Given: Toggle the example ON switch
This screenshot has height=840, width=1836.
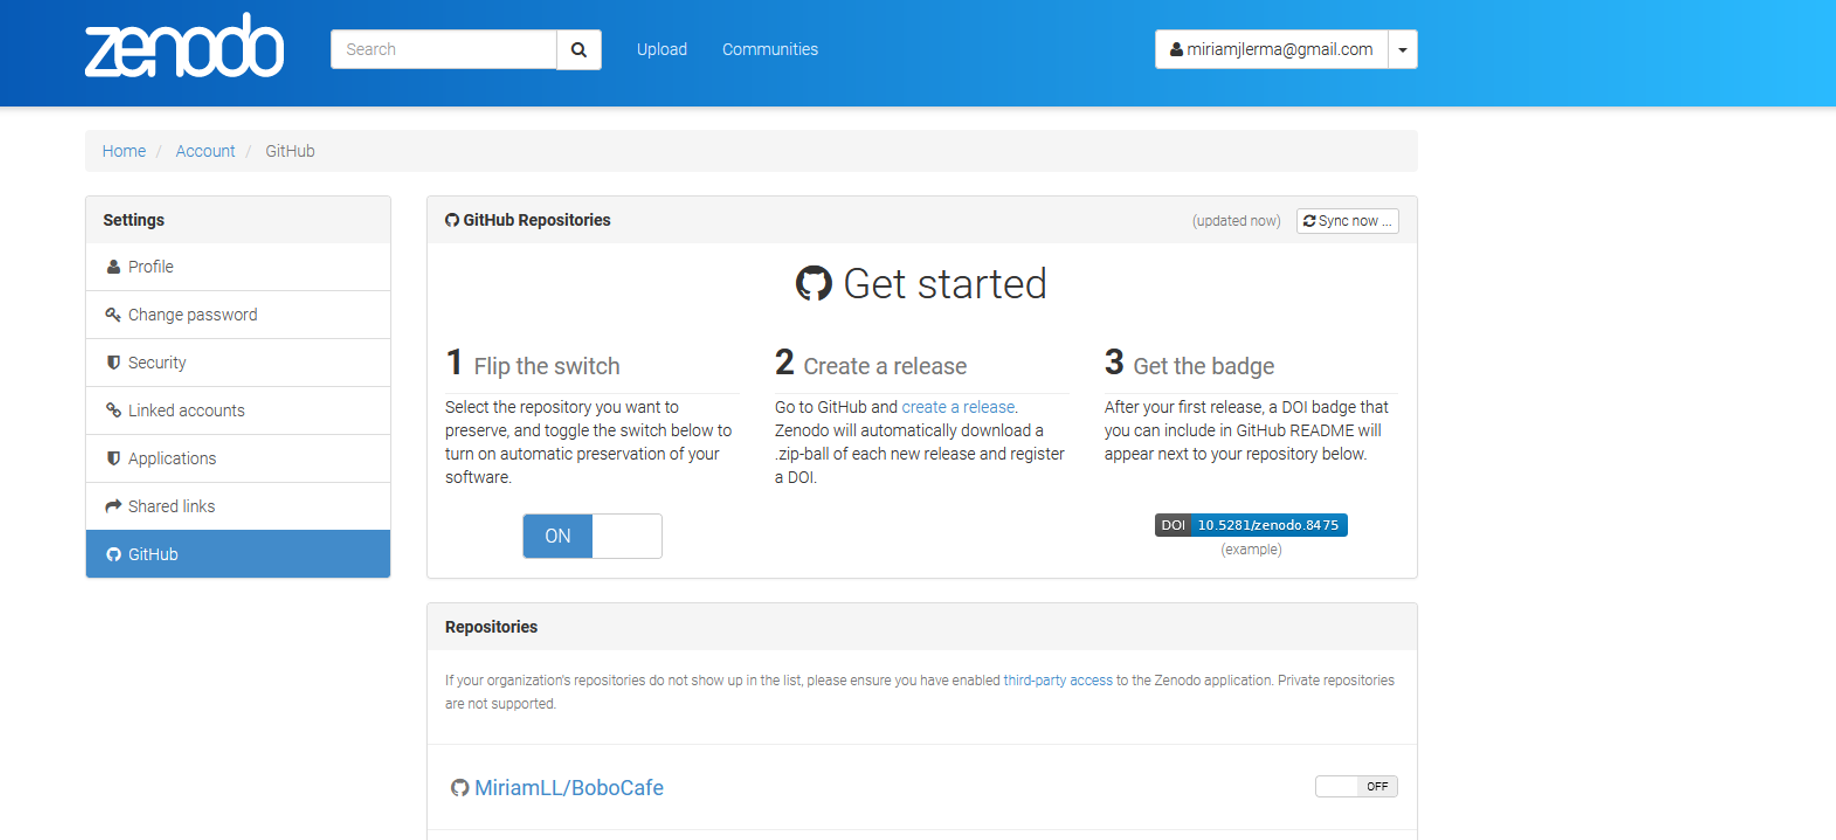Looking at the screenshot, I should [592, 536].
